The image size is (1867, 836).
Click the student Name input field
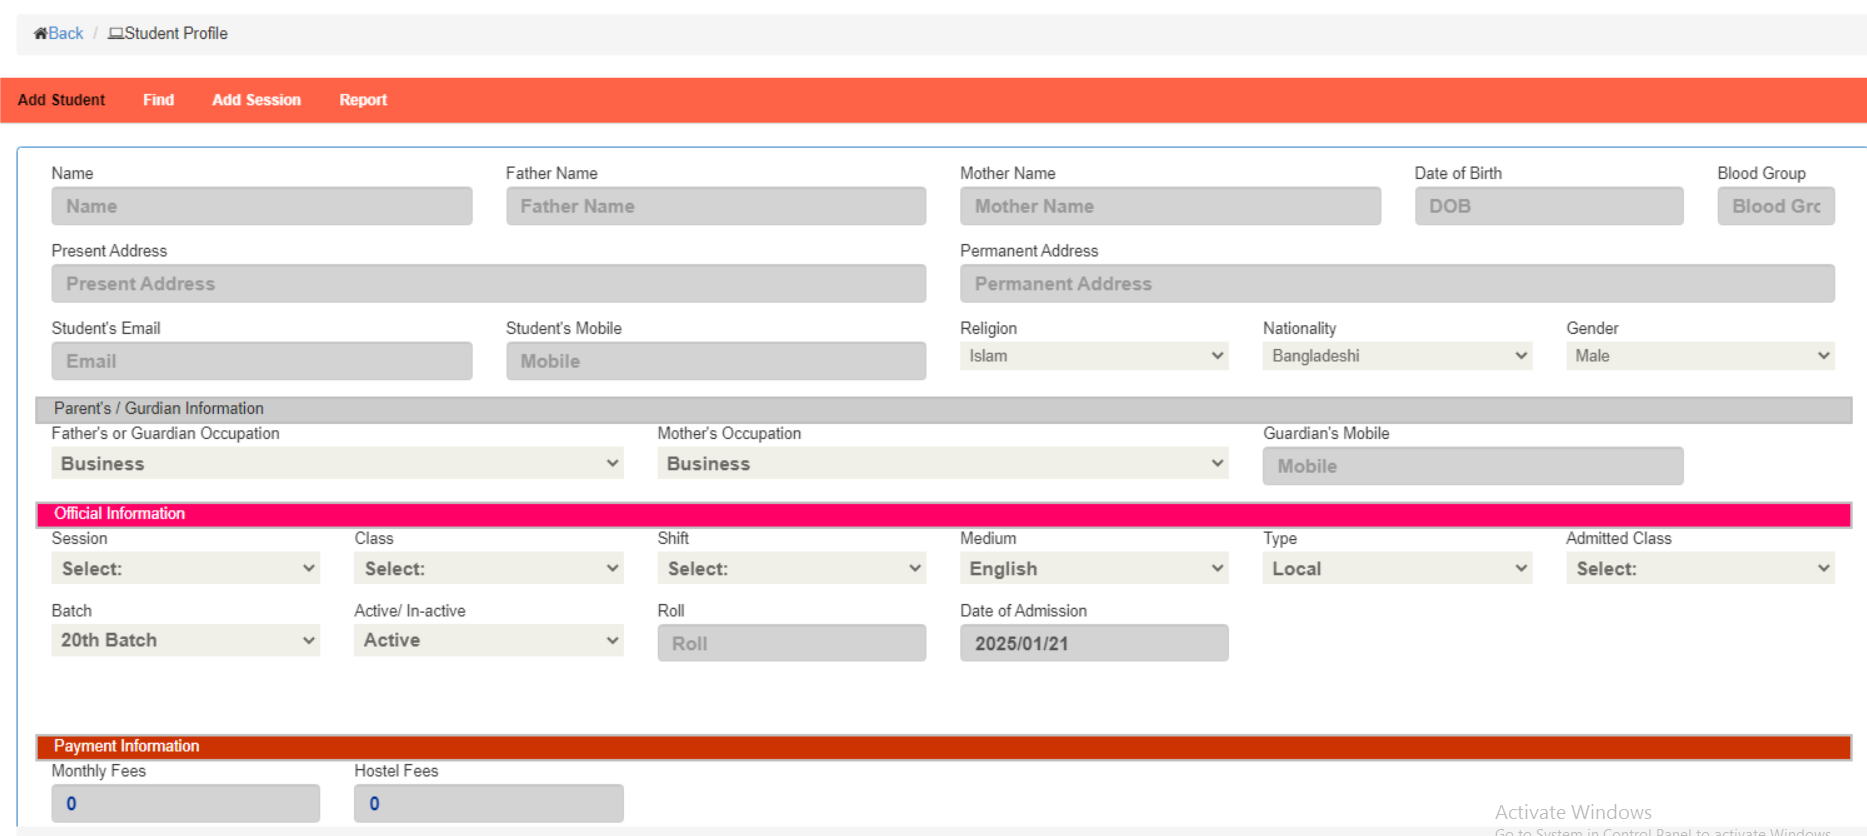click(262, 206)
